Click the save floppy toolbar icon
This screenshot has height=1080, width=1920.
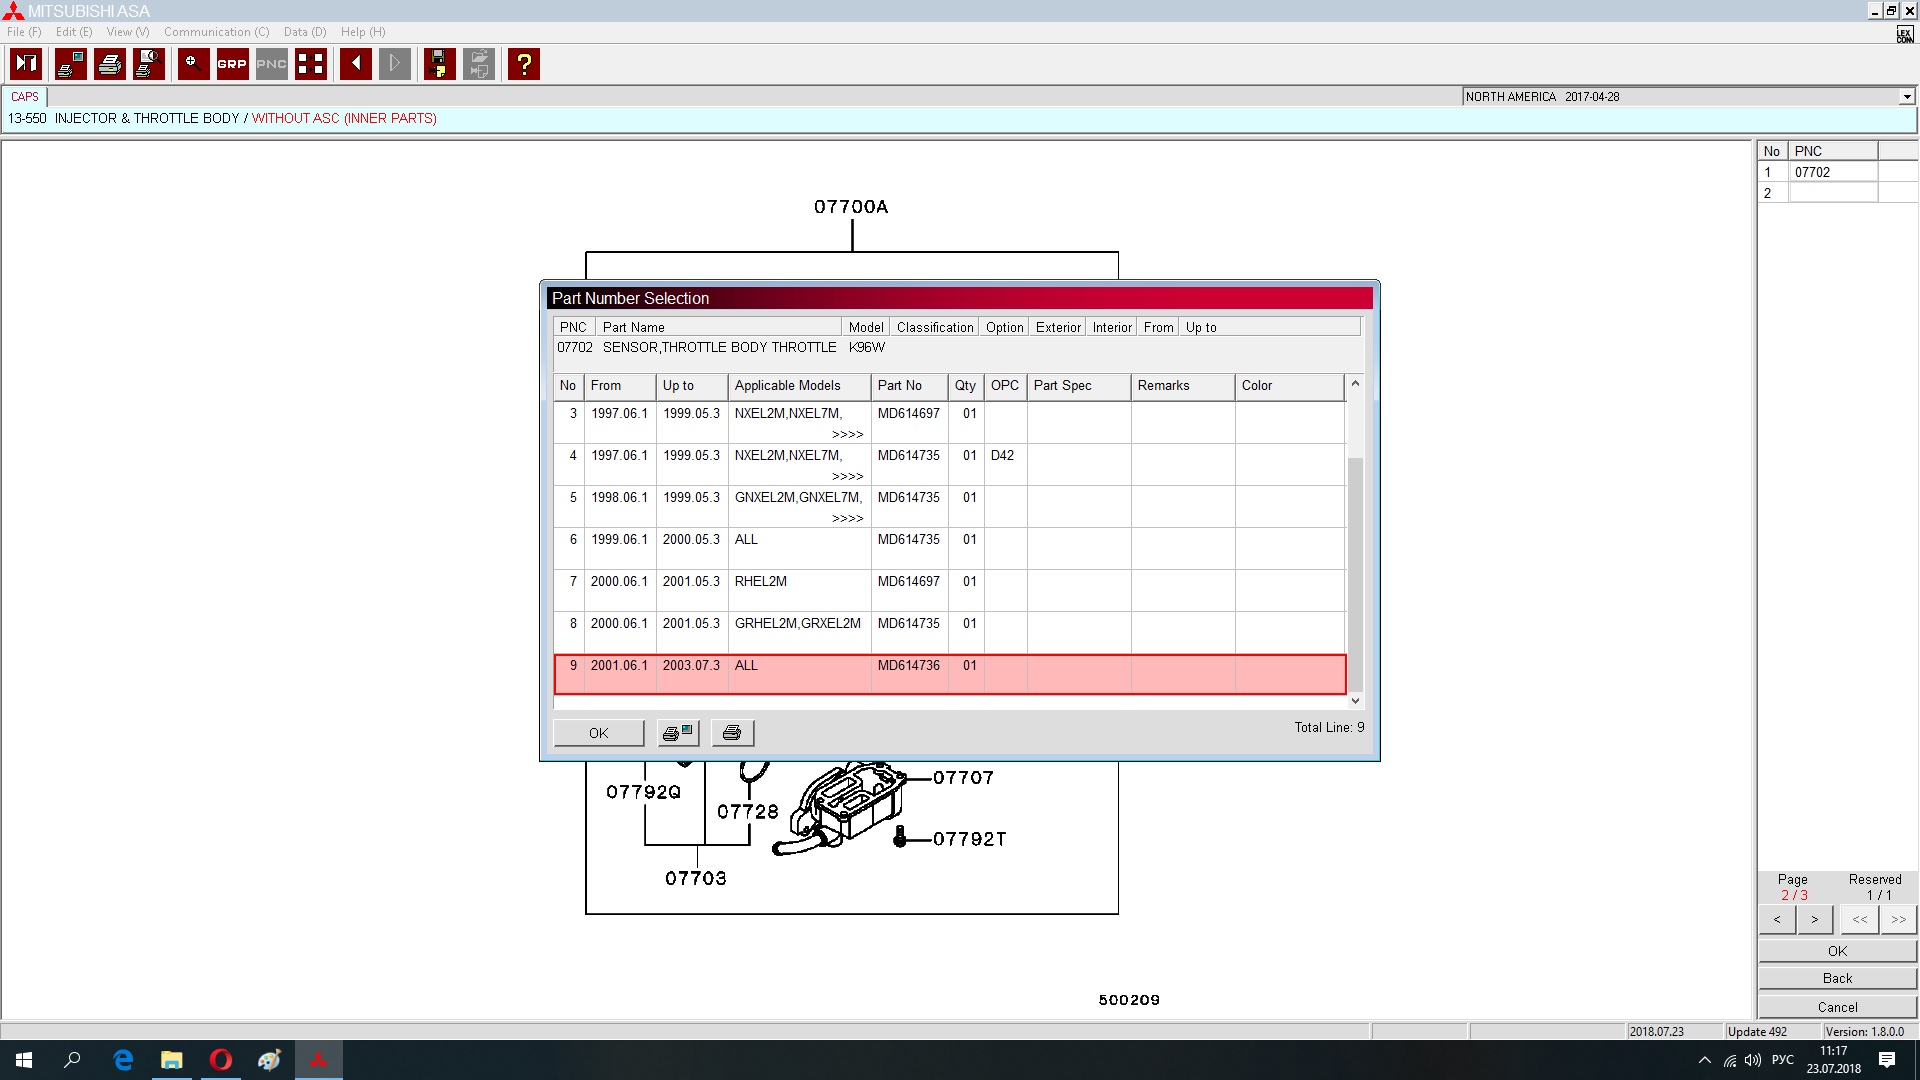pyautogui.click(x=439, y=64)
